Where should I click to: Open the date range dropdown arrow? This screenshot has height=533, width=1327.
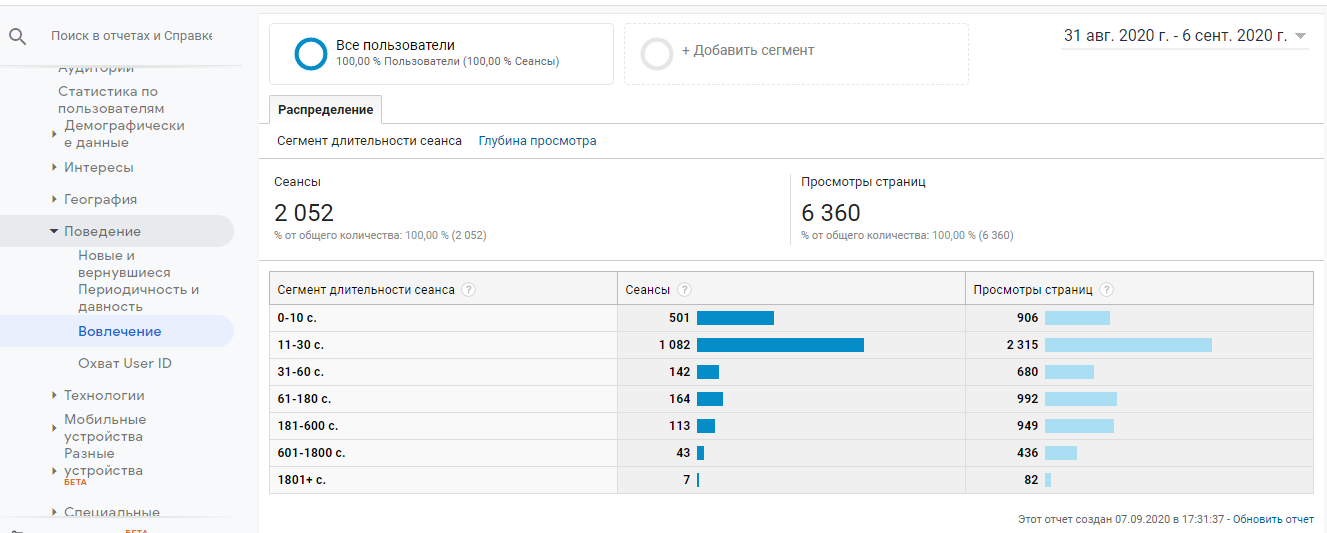[1300, 36]
